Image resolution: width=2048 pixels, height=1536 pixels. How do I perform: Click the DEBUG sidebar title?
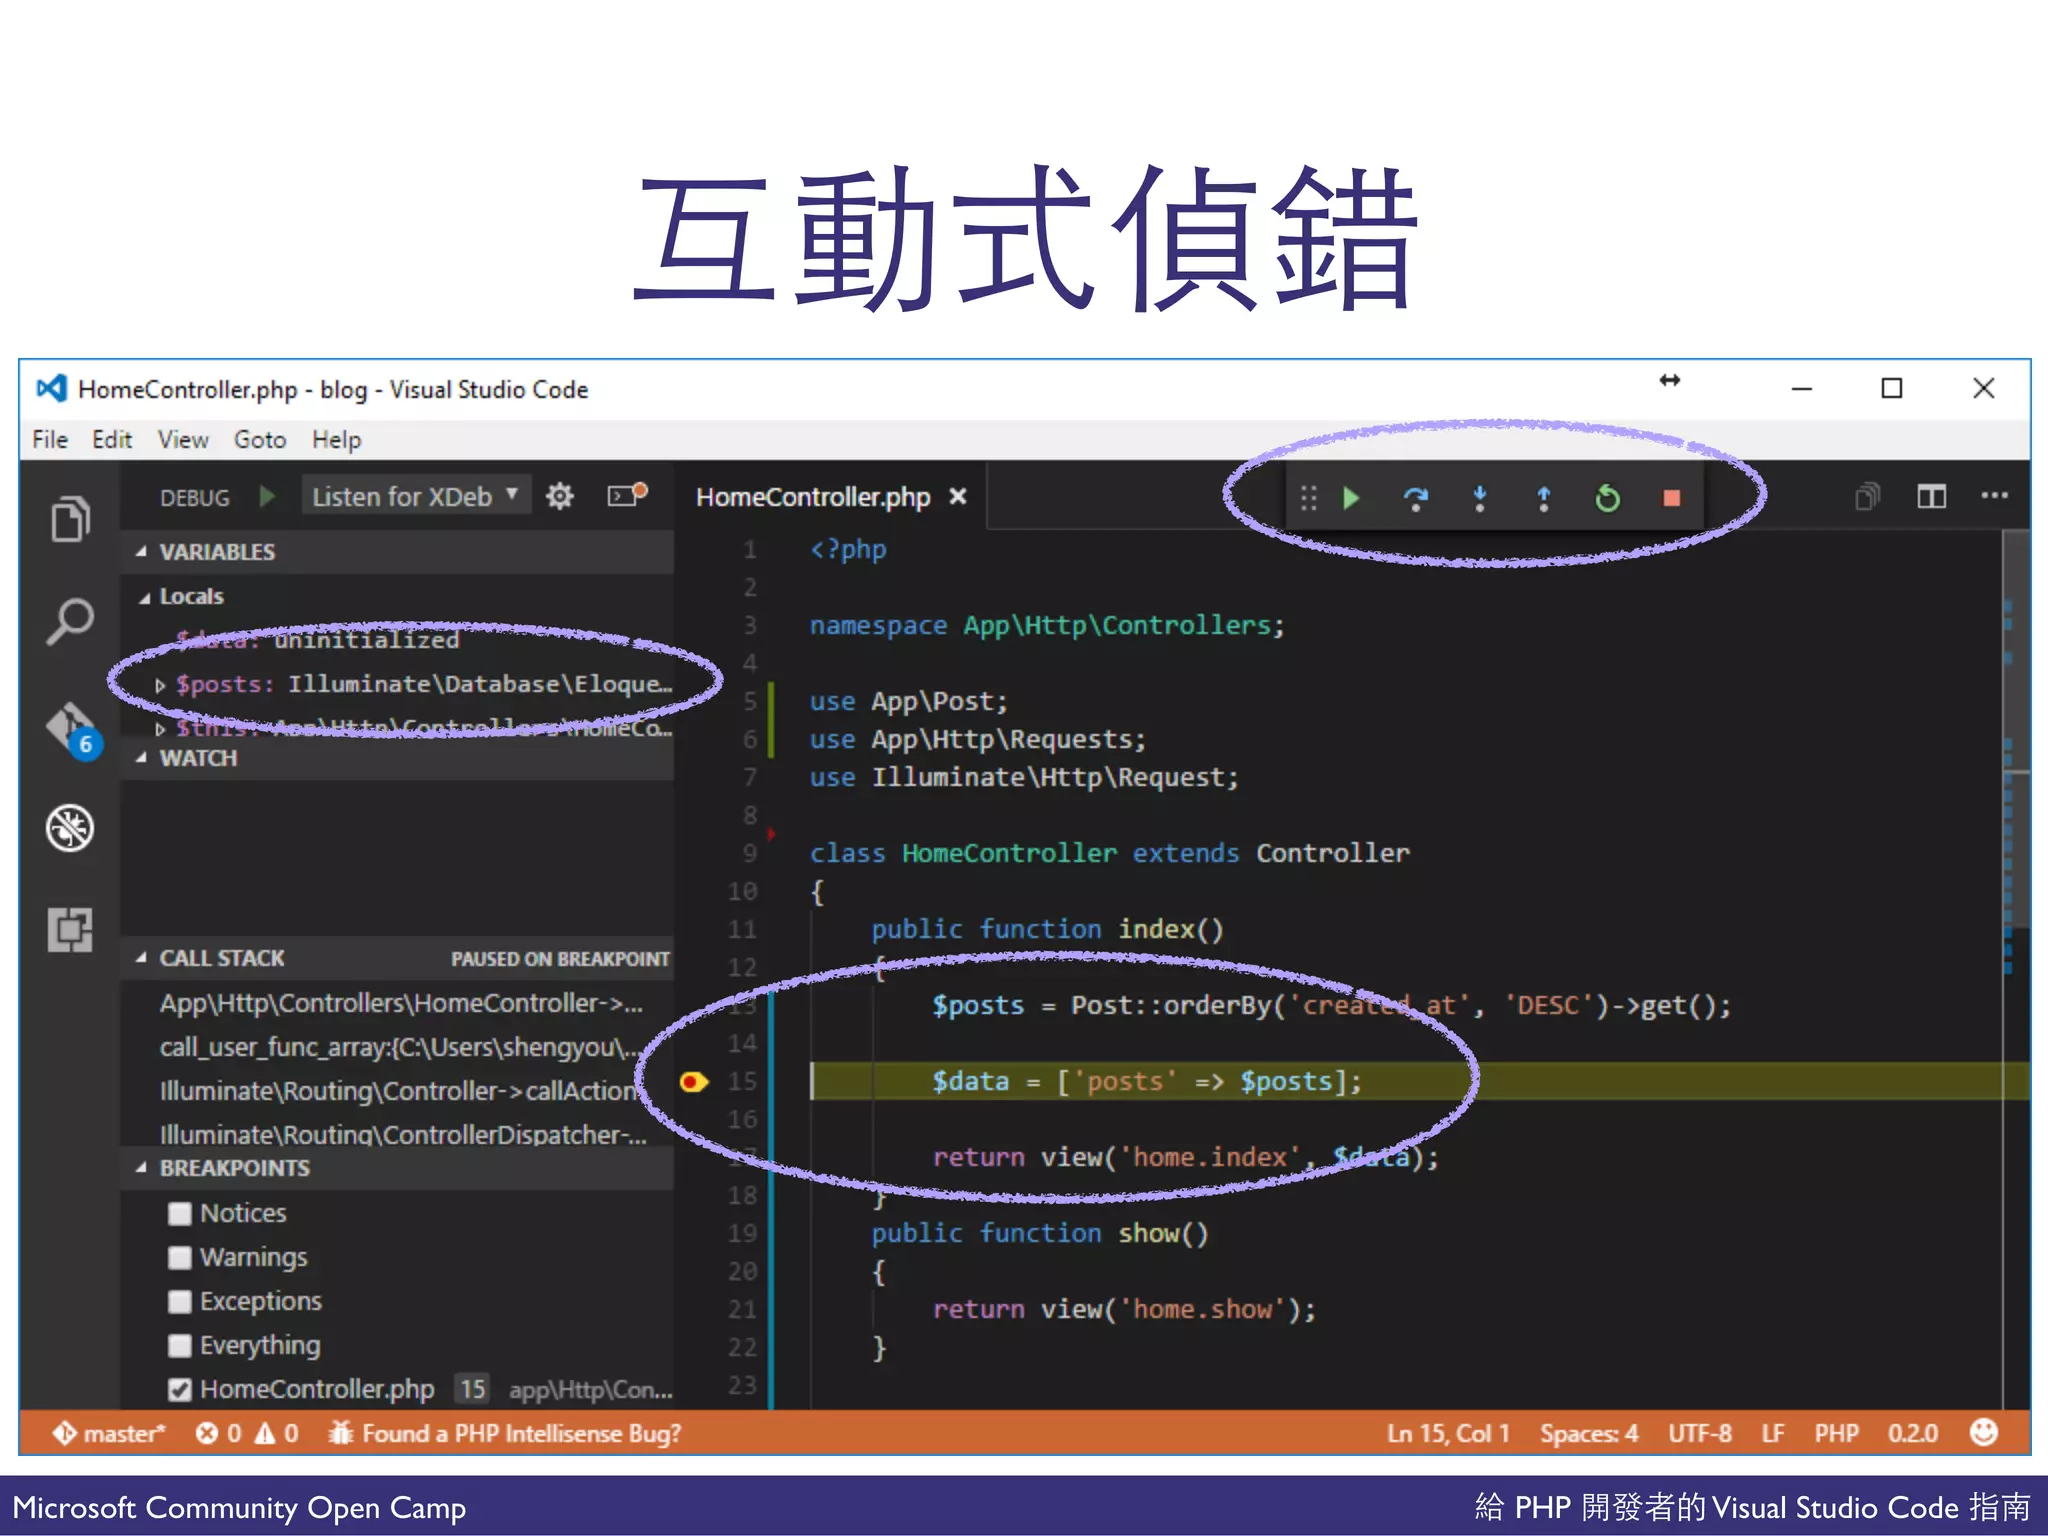[195, 497]
